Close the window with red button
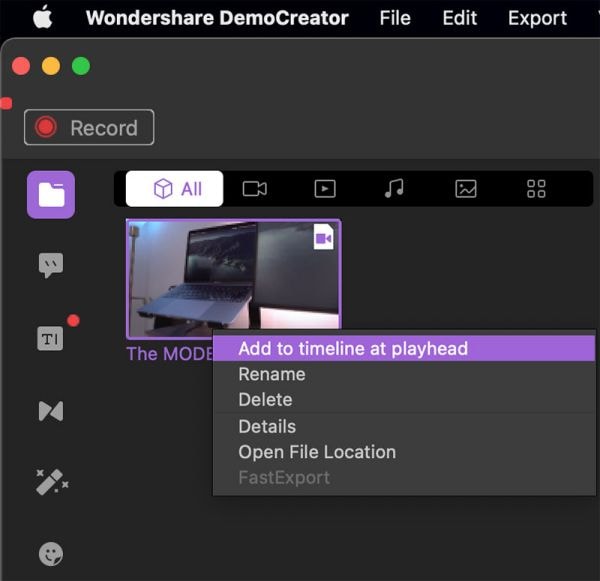Screen dimensions: 600x581 (21, 66)
